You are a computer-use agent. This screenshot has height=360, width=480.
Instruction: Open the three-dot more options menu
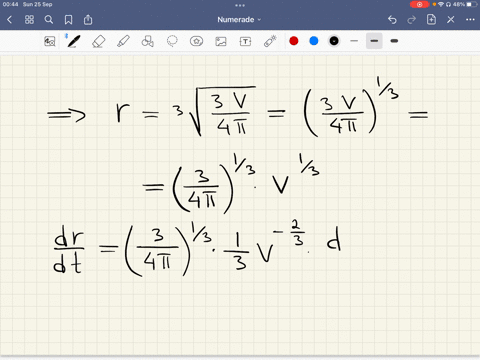(x=470, y=20)
